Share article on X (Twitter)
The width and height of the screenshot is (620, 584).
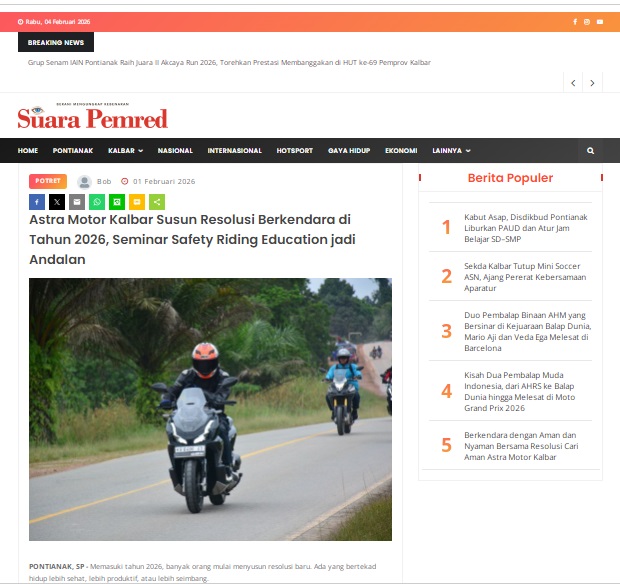[57, 202]
